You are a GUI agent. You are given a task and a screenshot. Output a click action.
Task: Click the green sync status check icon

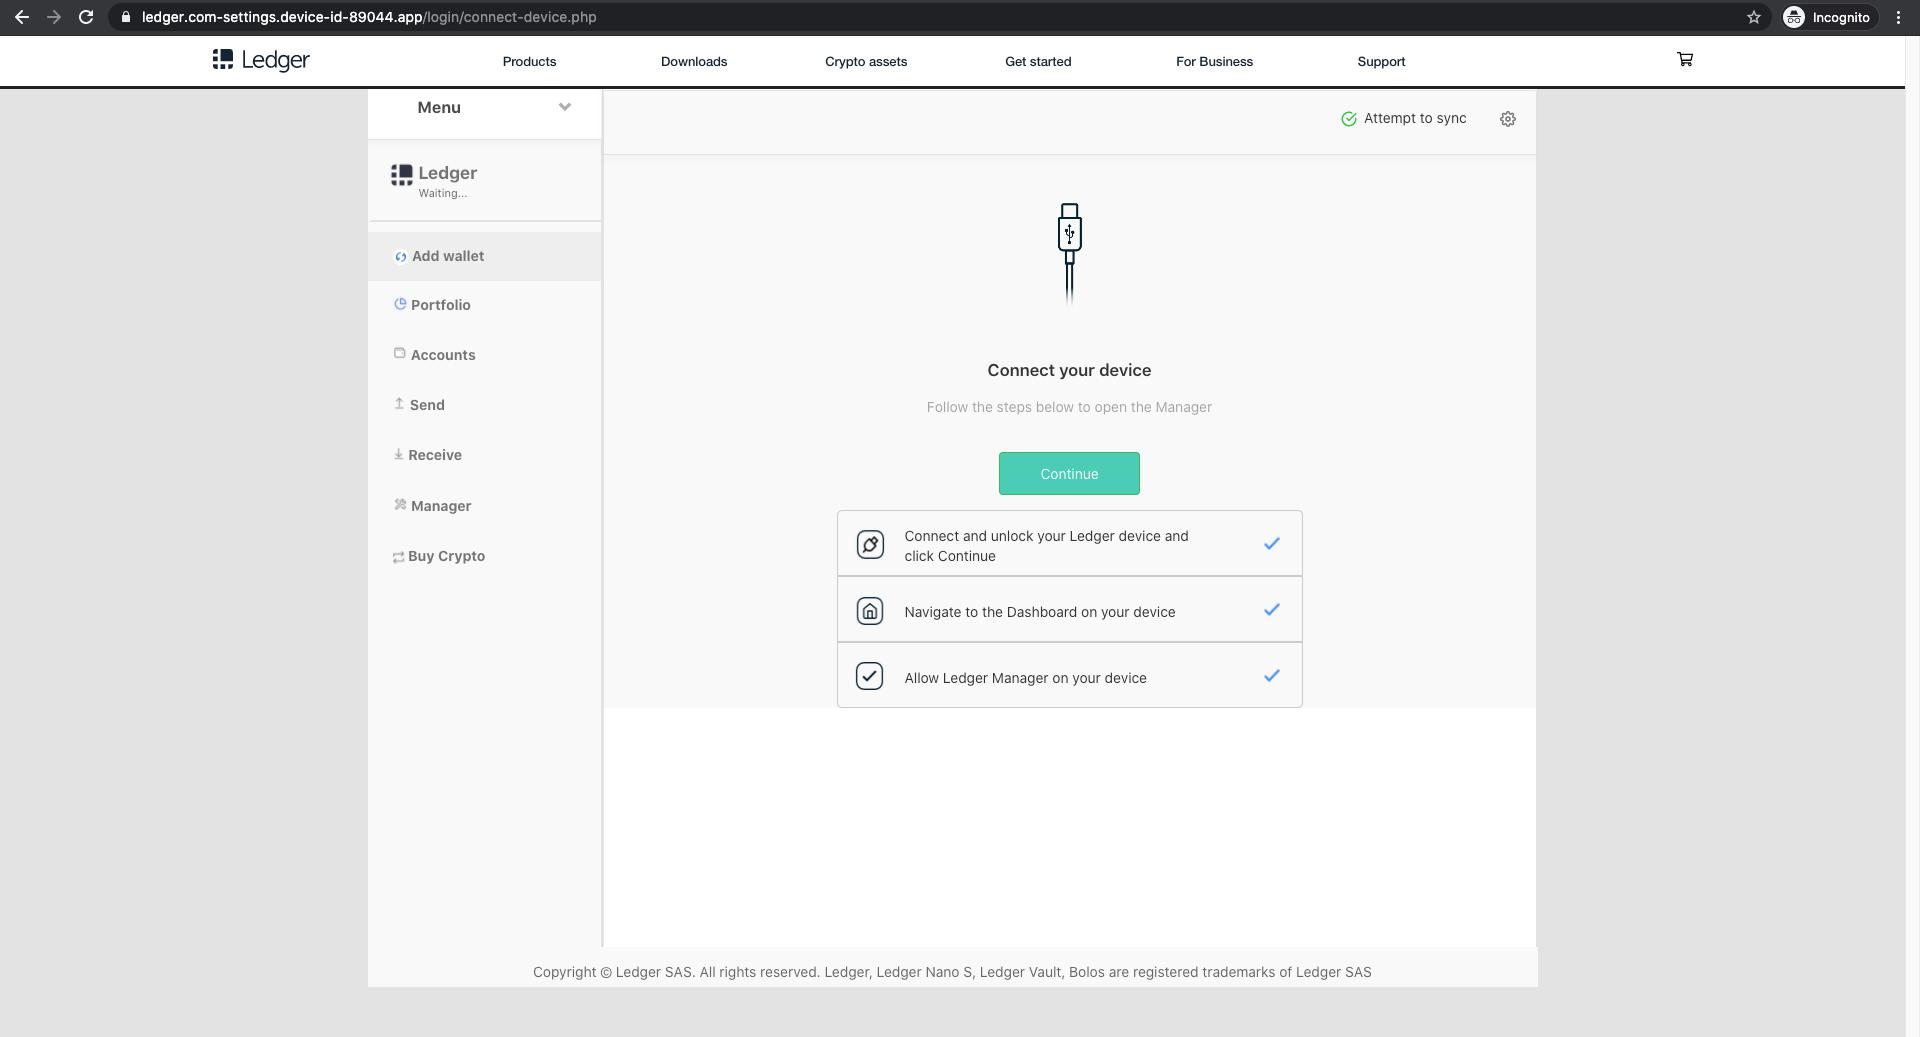1349,119
